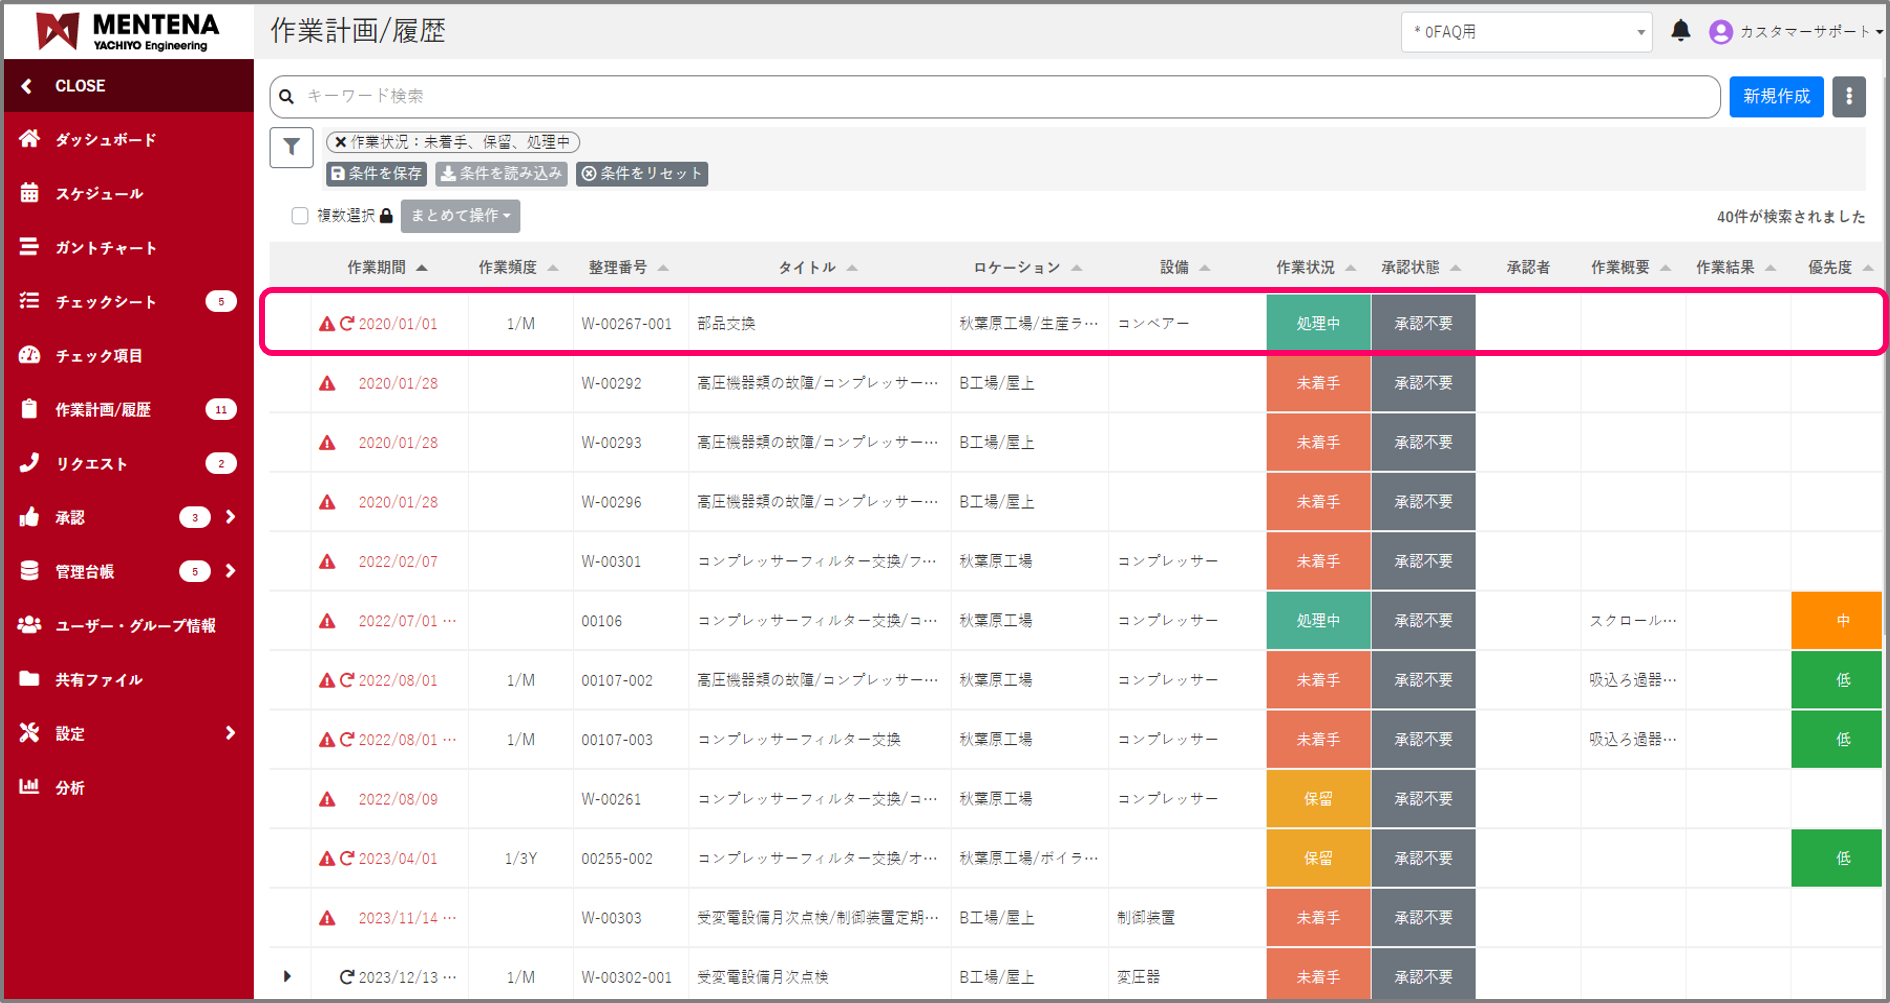Image resolution: width=1890 pixels, height=1003 pixels.
Task: Remove the work status filter chip
Action: (x=341, y=142)
